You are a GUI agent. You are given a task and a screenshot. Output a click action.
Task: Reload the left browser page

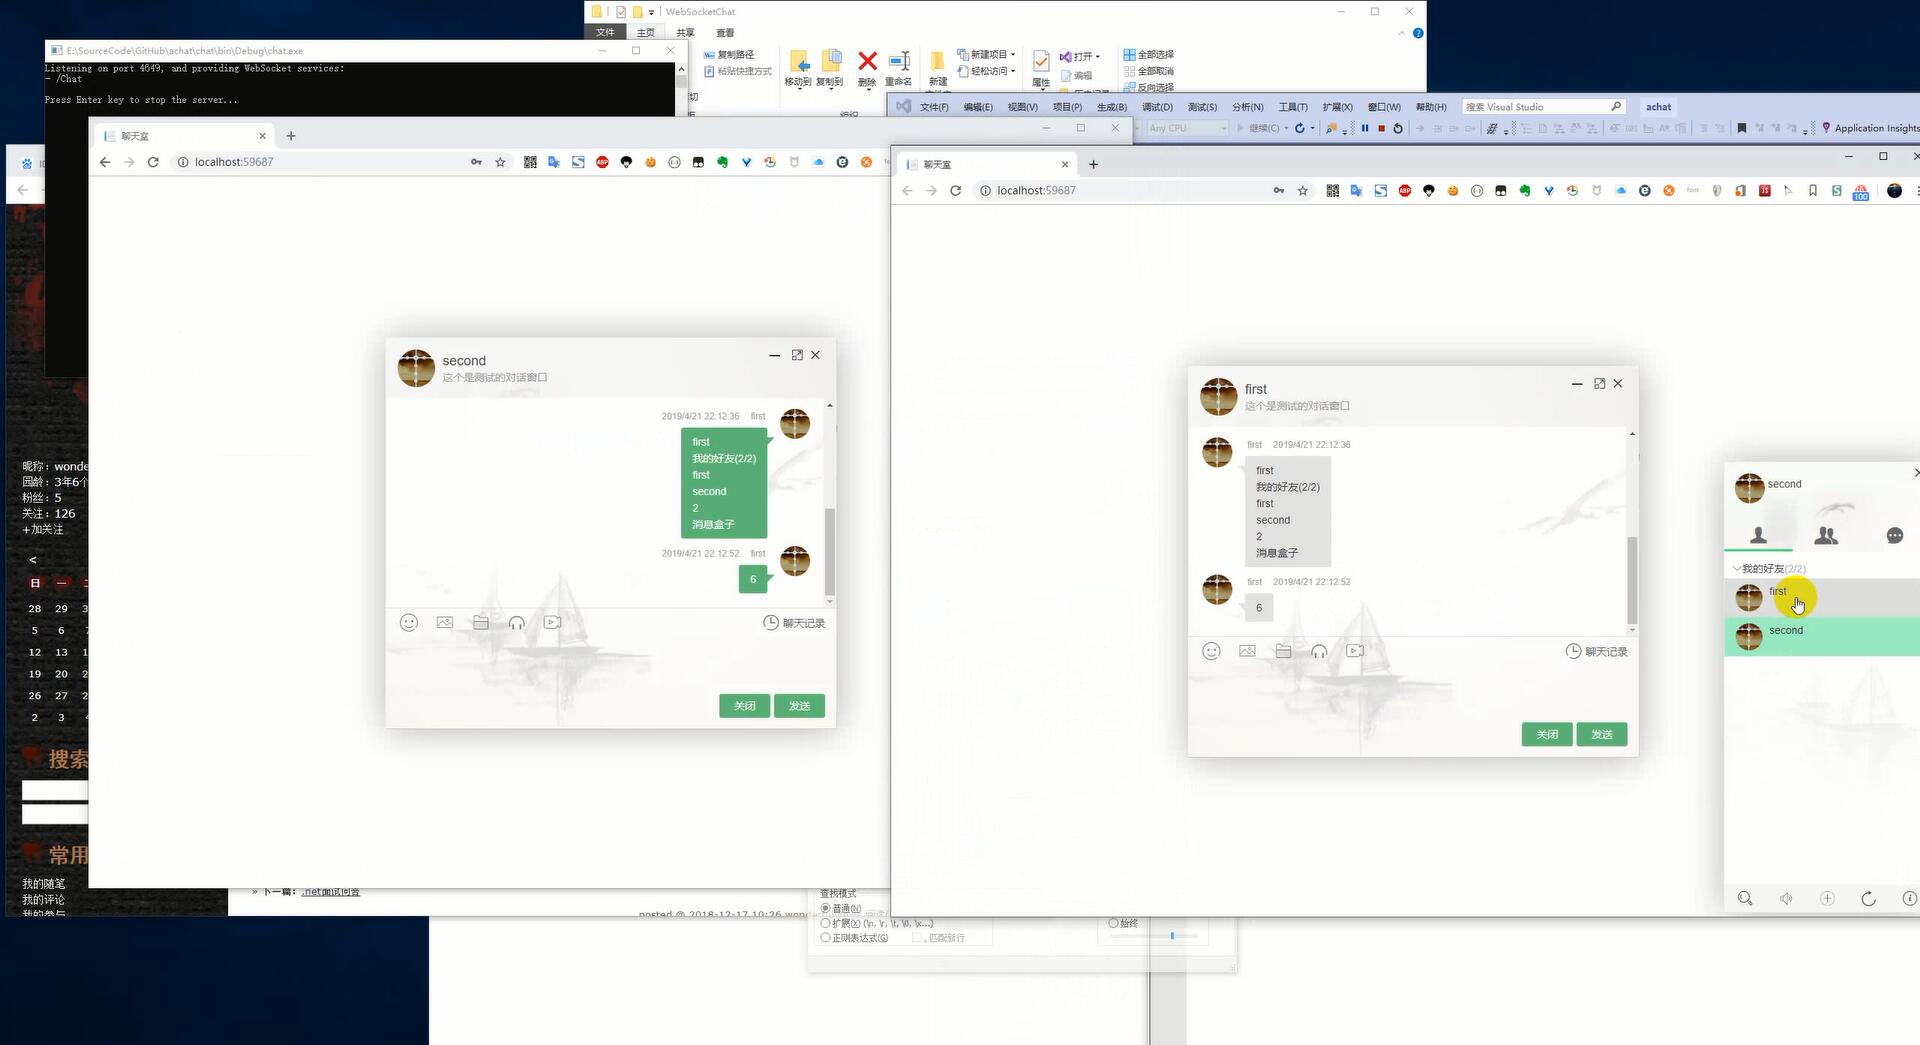coord(153,162)
